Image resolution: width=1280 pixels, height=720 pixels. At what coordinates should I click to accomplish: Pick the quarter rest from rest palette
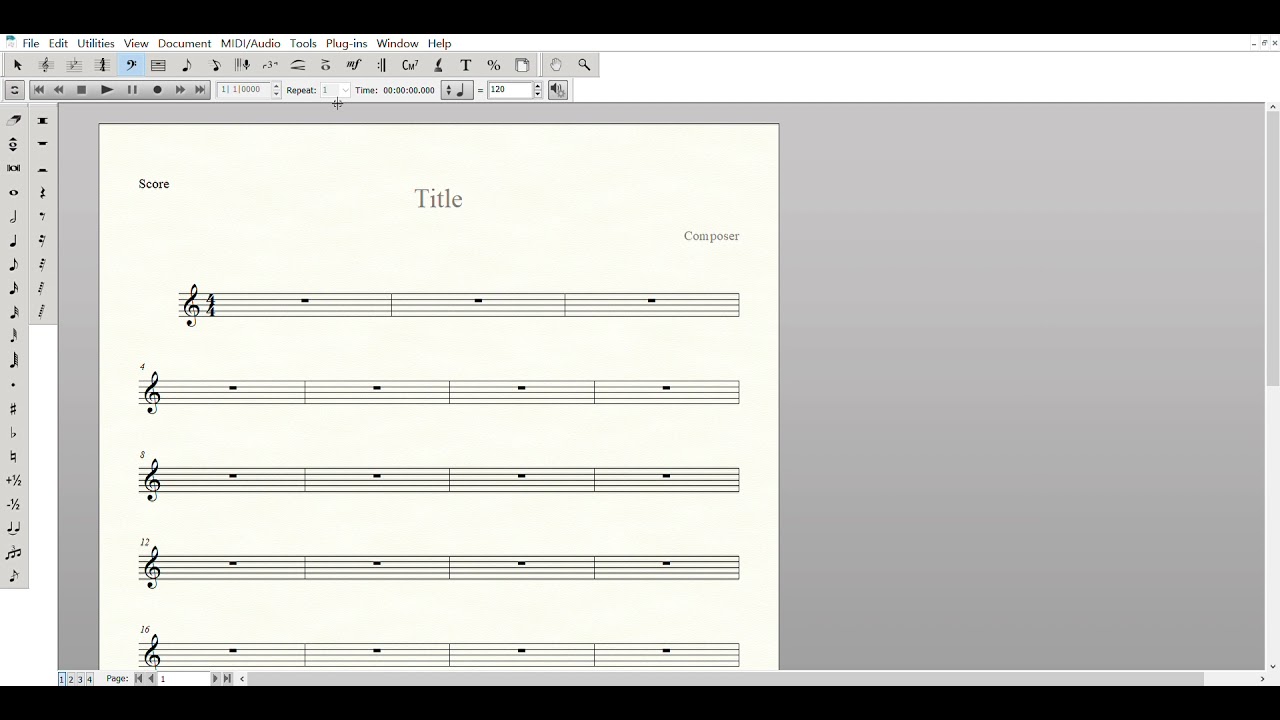[42, 193]
